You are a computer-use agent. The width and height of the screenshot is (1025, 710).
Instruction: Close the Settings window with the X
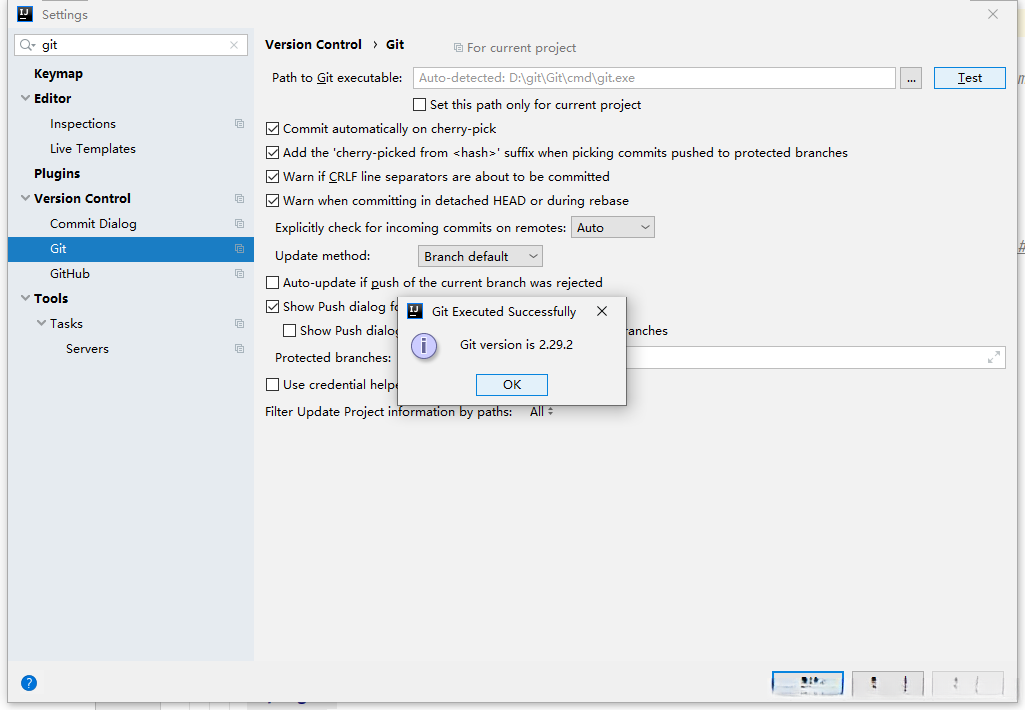[x=993, y=14]
